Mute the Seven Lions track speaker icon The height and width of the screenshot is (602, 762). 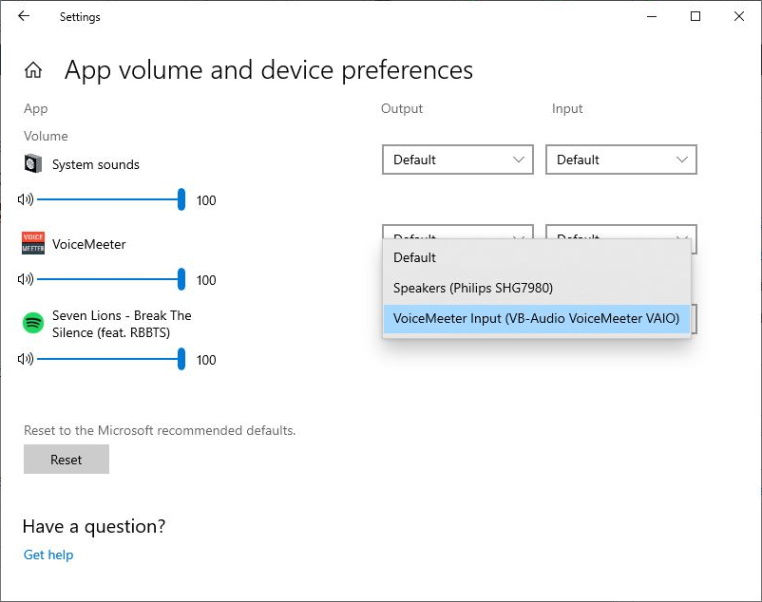pyautogui.click(x=25, y=359)
